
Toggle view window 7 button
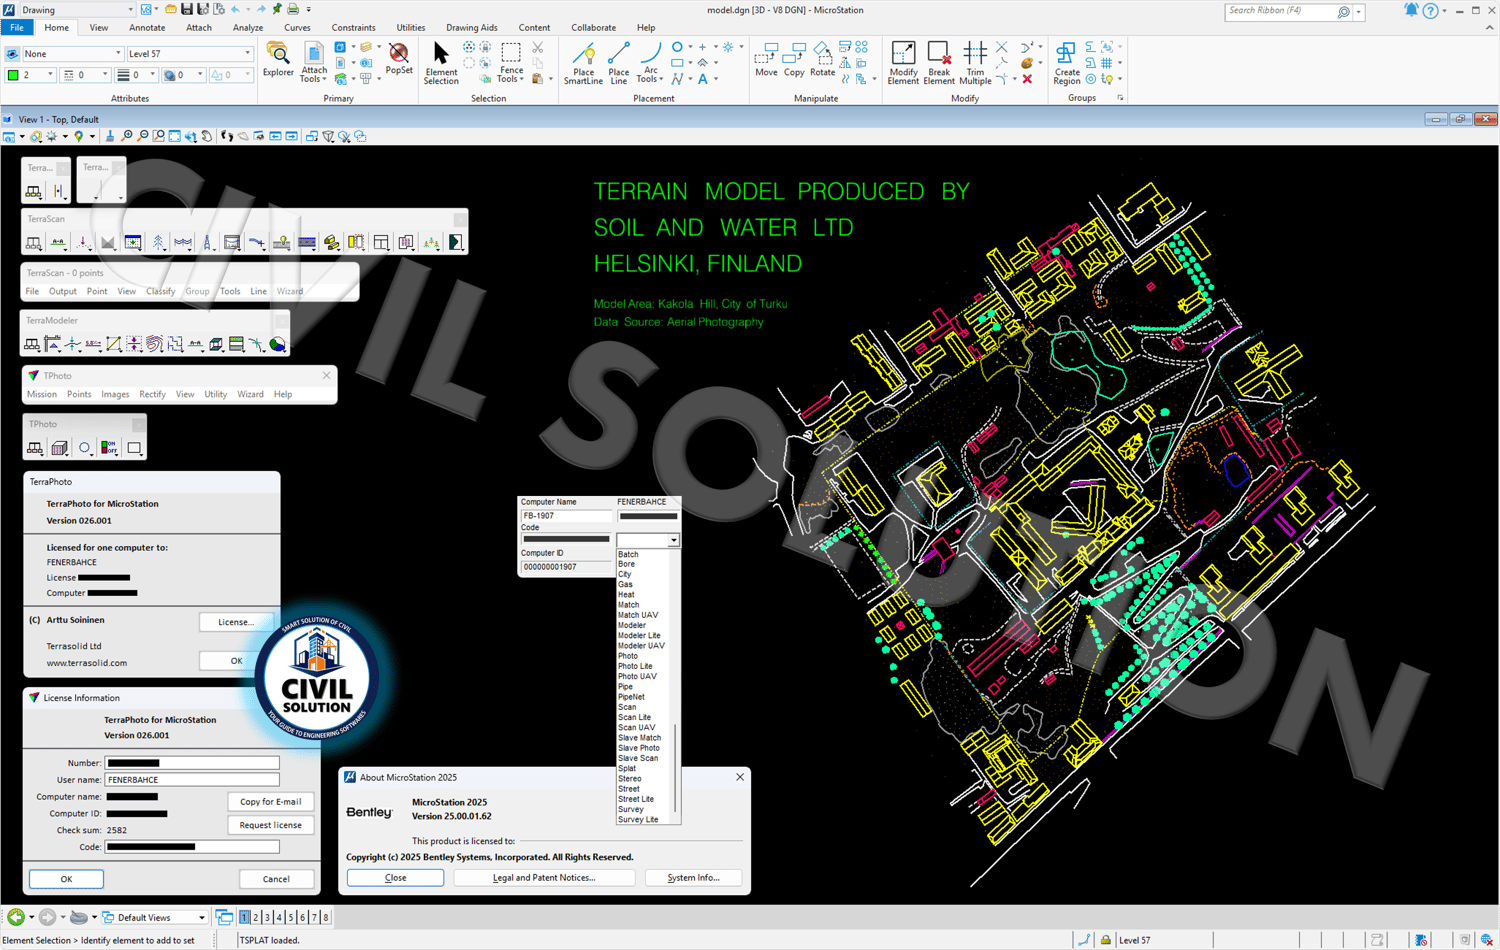(314, 917)
